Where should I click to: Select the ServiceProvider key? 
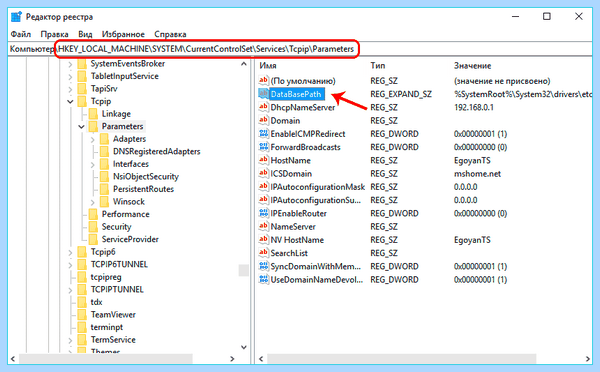(x=130, y=239)
